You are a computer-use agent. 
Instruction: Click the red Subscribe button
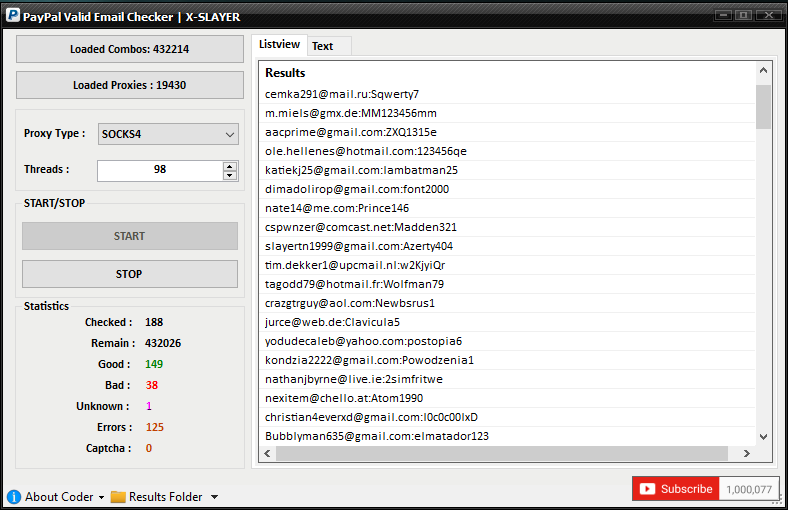point(676,489)
